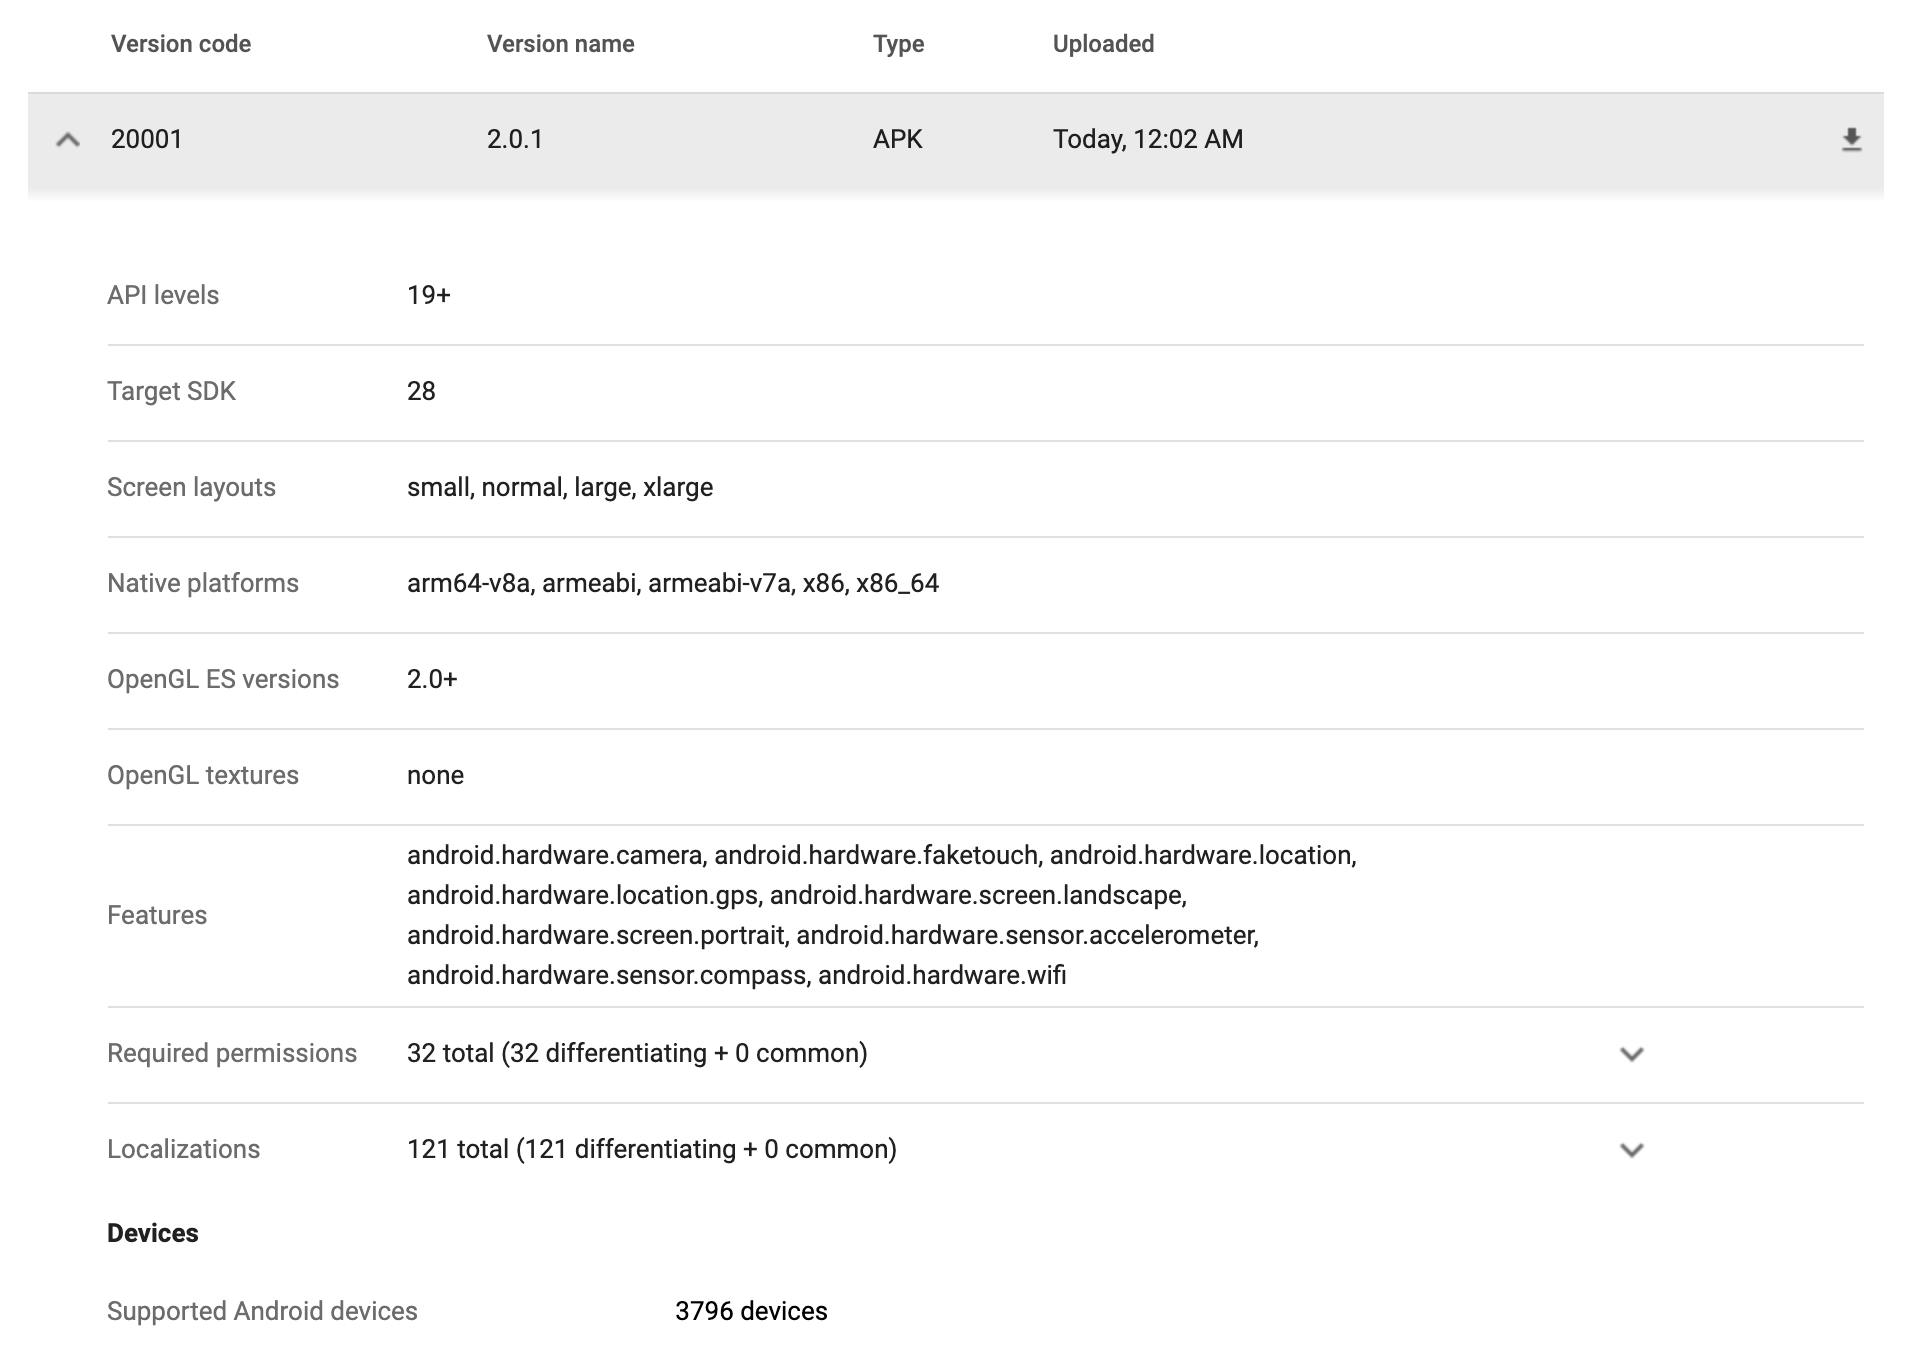
Task: Download the 20001 APK file
Action: click(x=1851, y=139)
